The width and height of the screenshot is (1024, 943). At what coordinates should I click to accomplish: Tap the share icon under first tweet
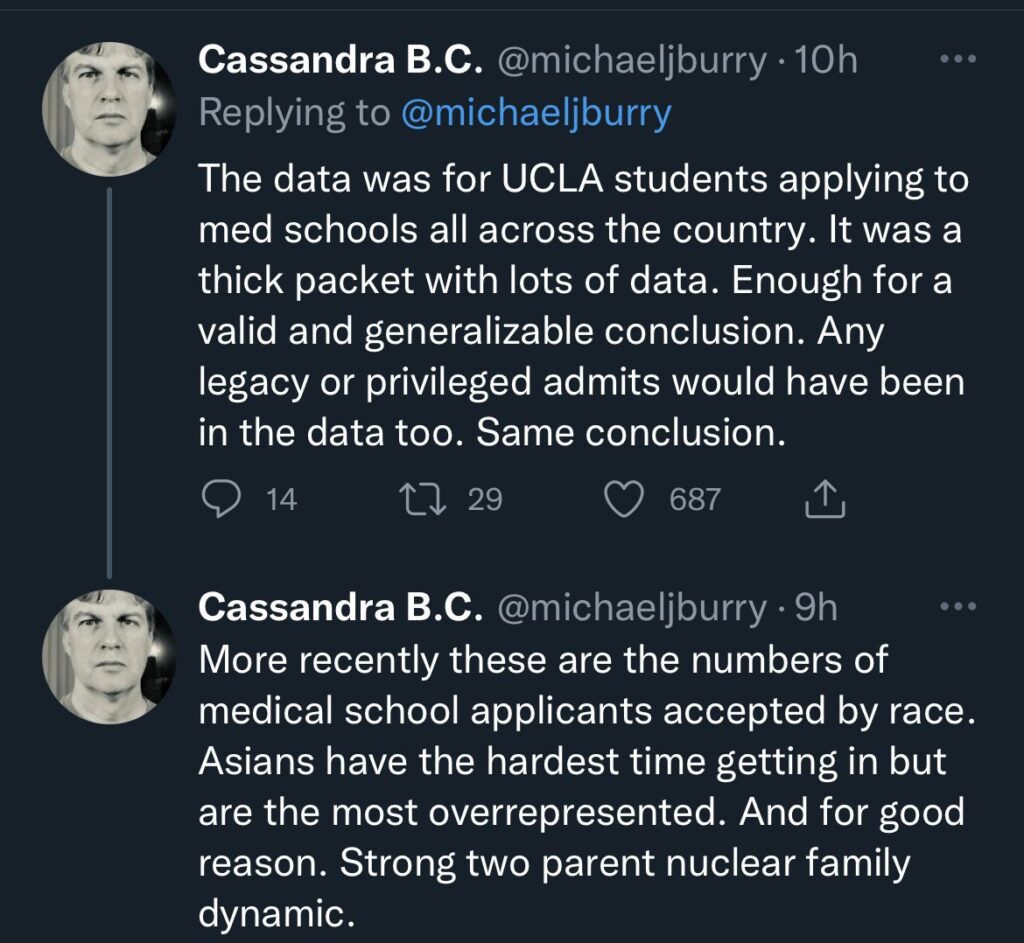point(825,498)
